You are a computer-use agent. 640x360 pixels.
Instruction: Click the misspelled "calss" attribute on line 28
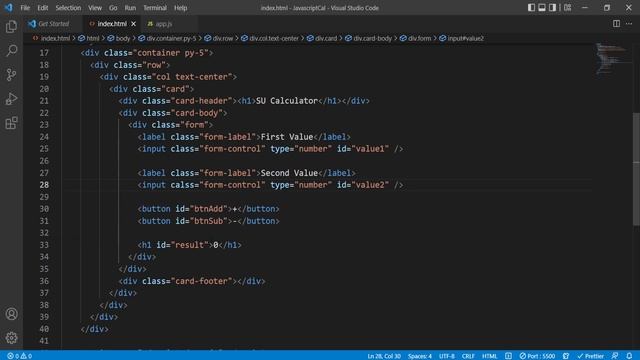click(x=182, y=185)
